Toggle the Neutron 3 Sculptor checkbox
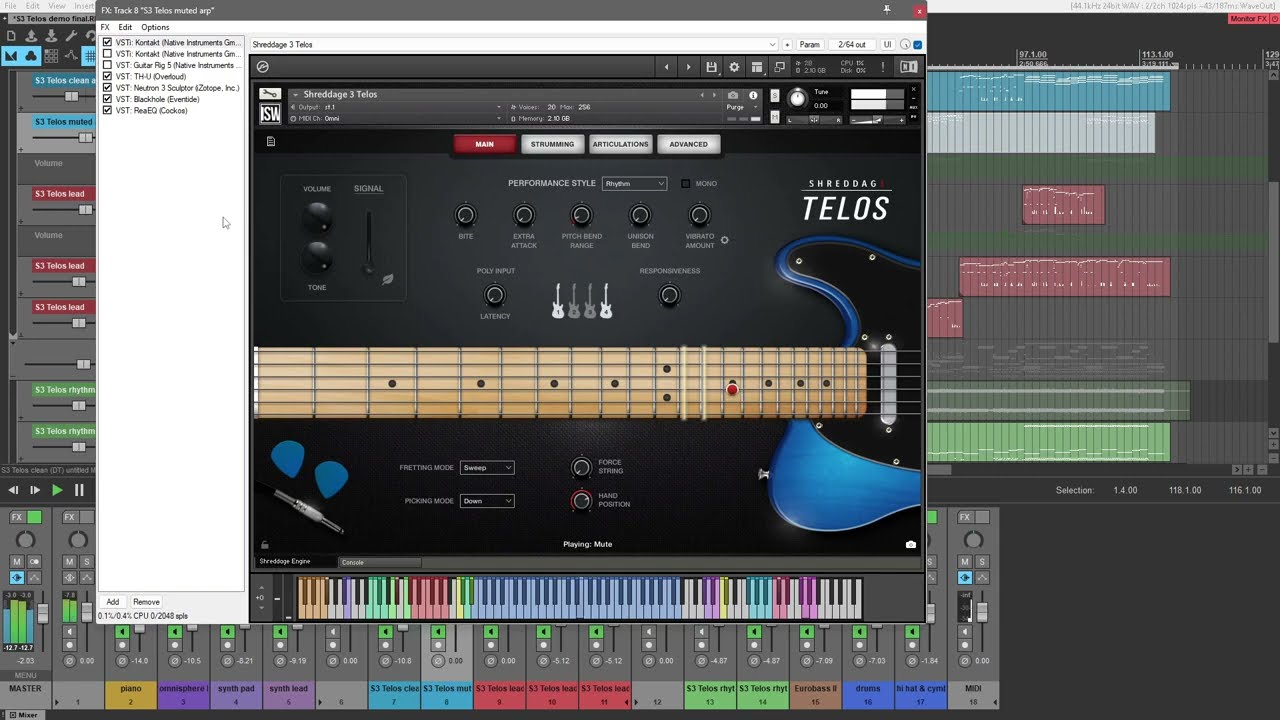 pos(107,88)
